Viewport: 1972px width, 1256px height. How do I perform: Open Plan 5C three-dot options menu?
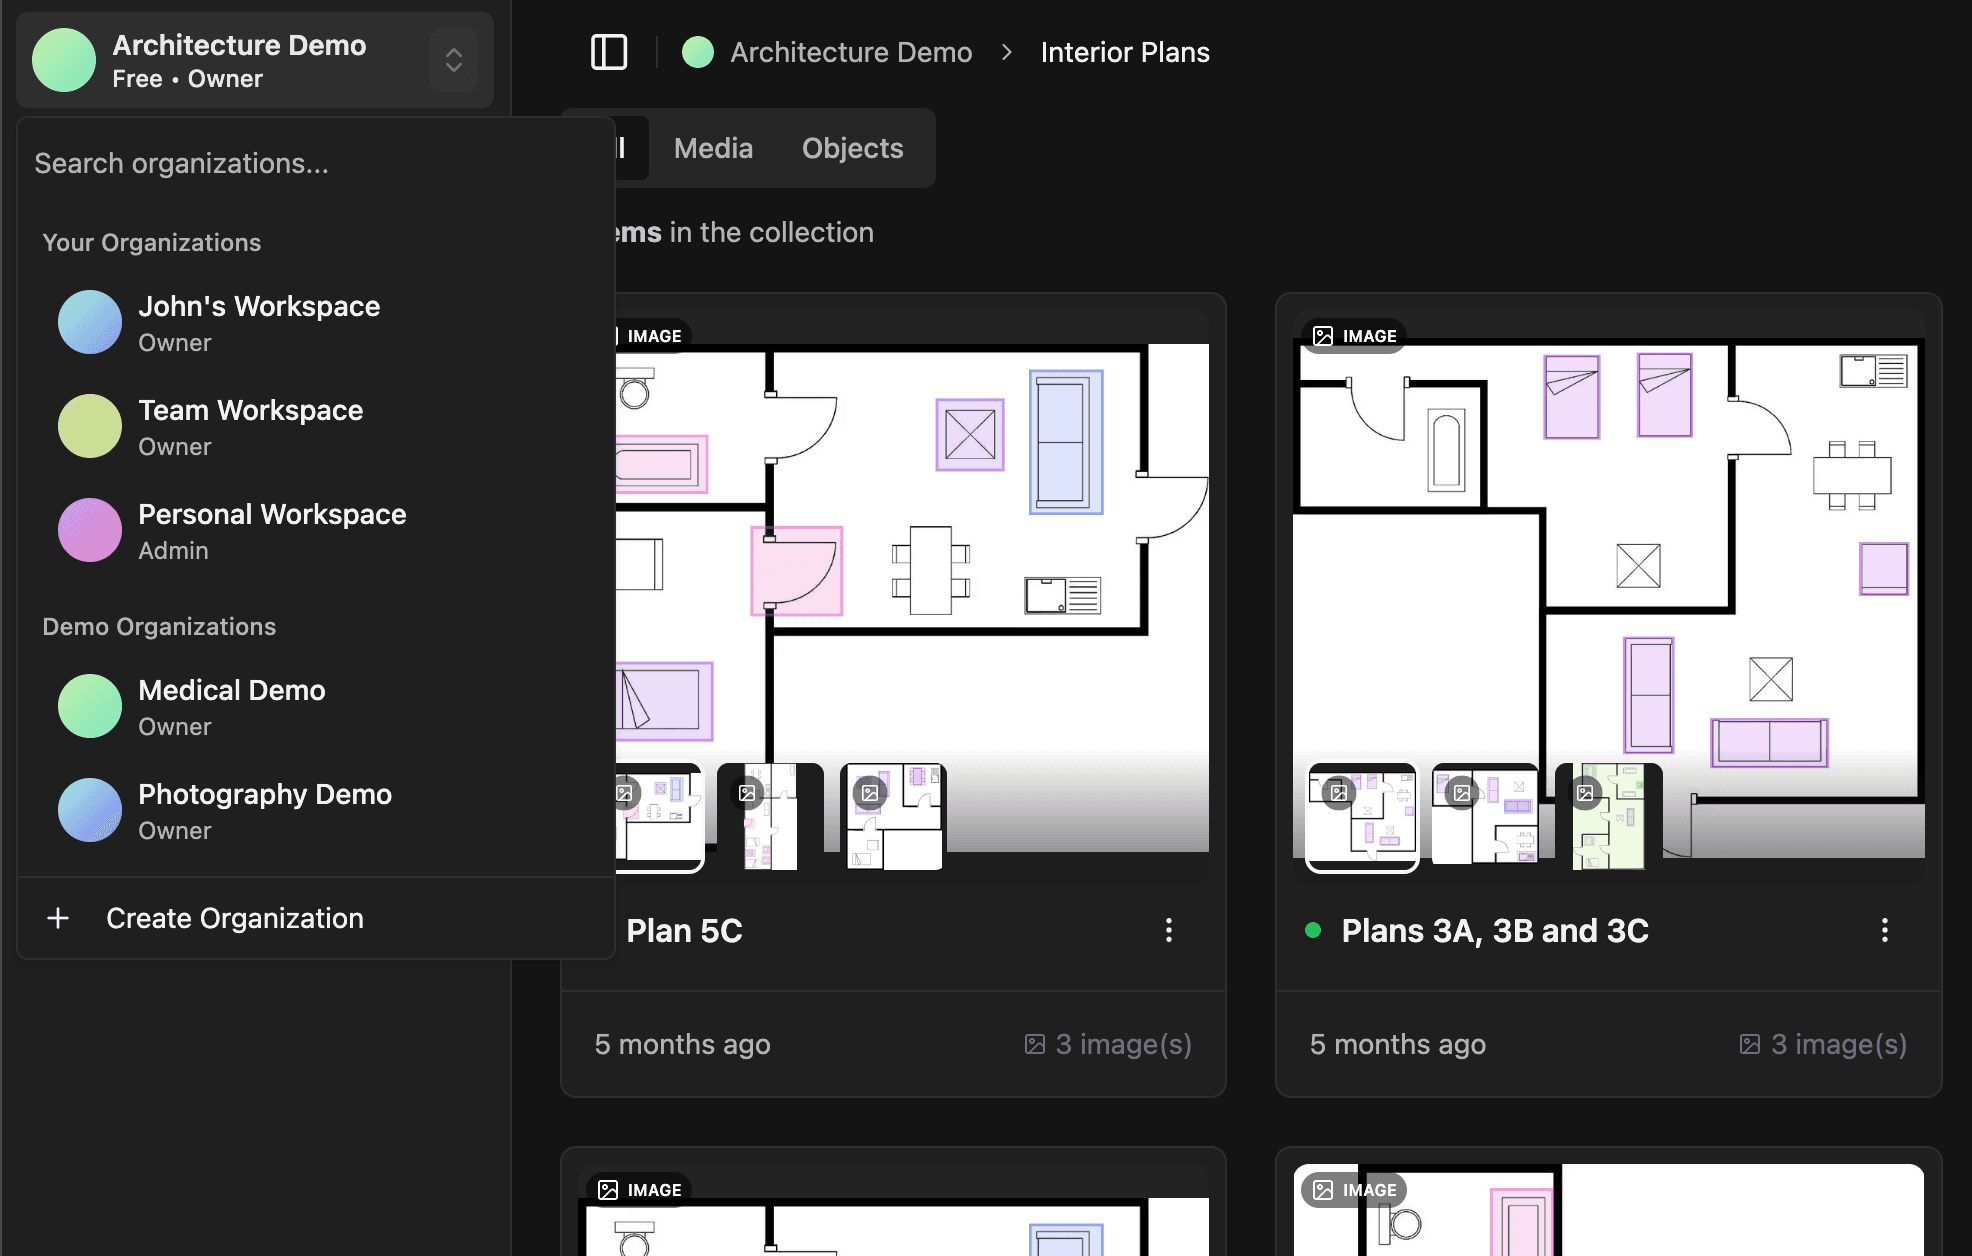point(1168,930)
